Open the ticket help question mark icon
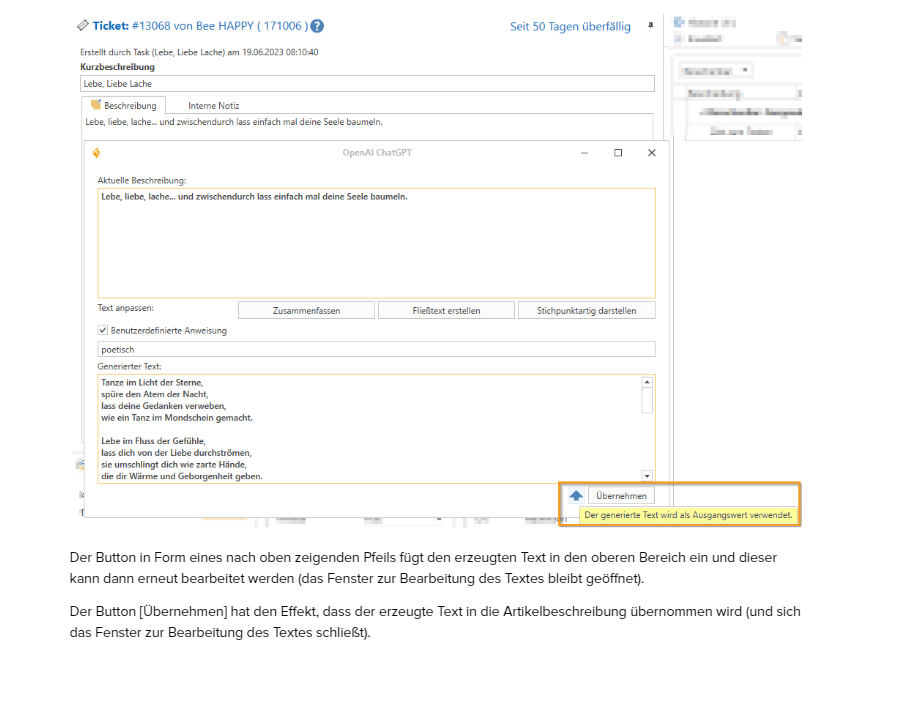919x703 pixels. coord(317,26)
